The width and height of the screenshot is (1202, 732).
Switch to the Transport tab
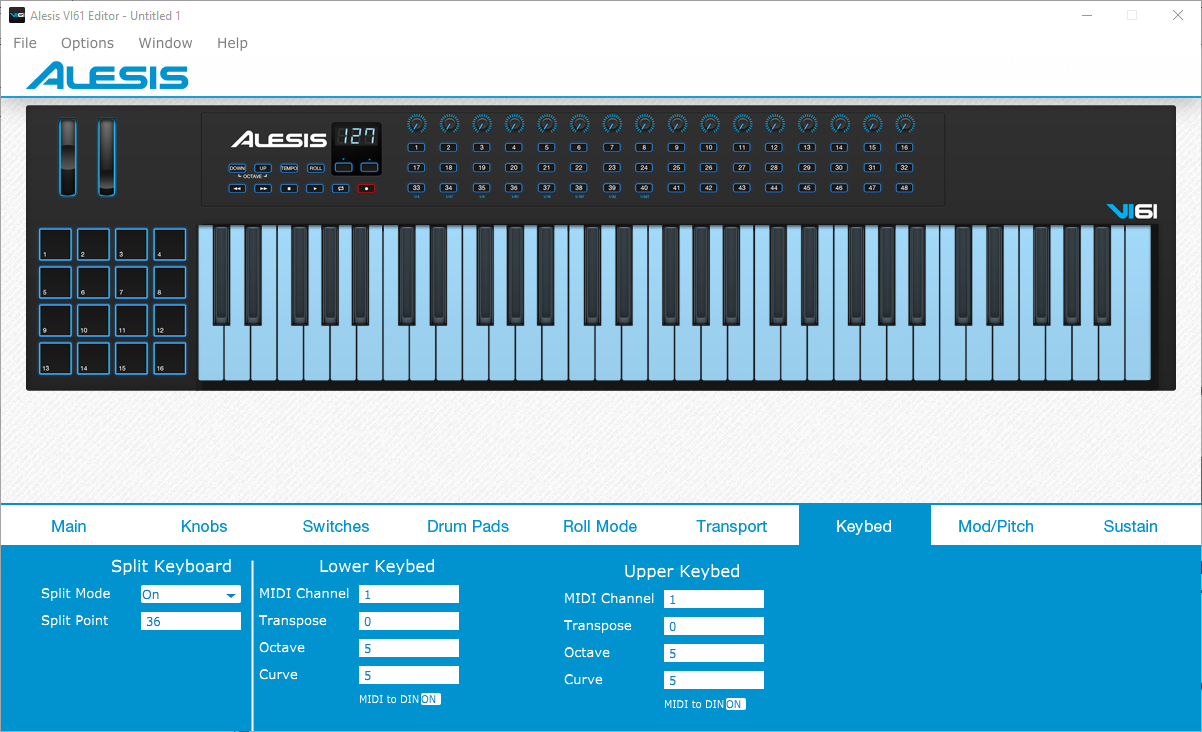click(x=732, y=526)
